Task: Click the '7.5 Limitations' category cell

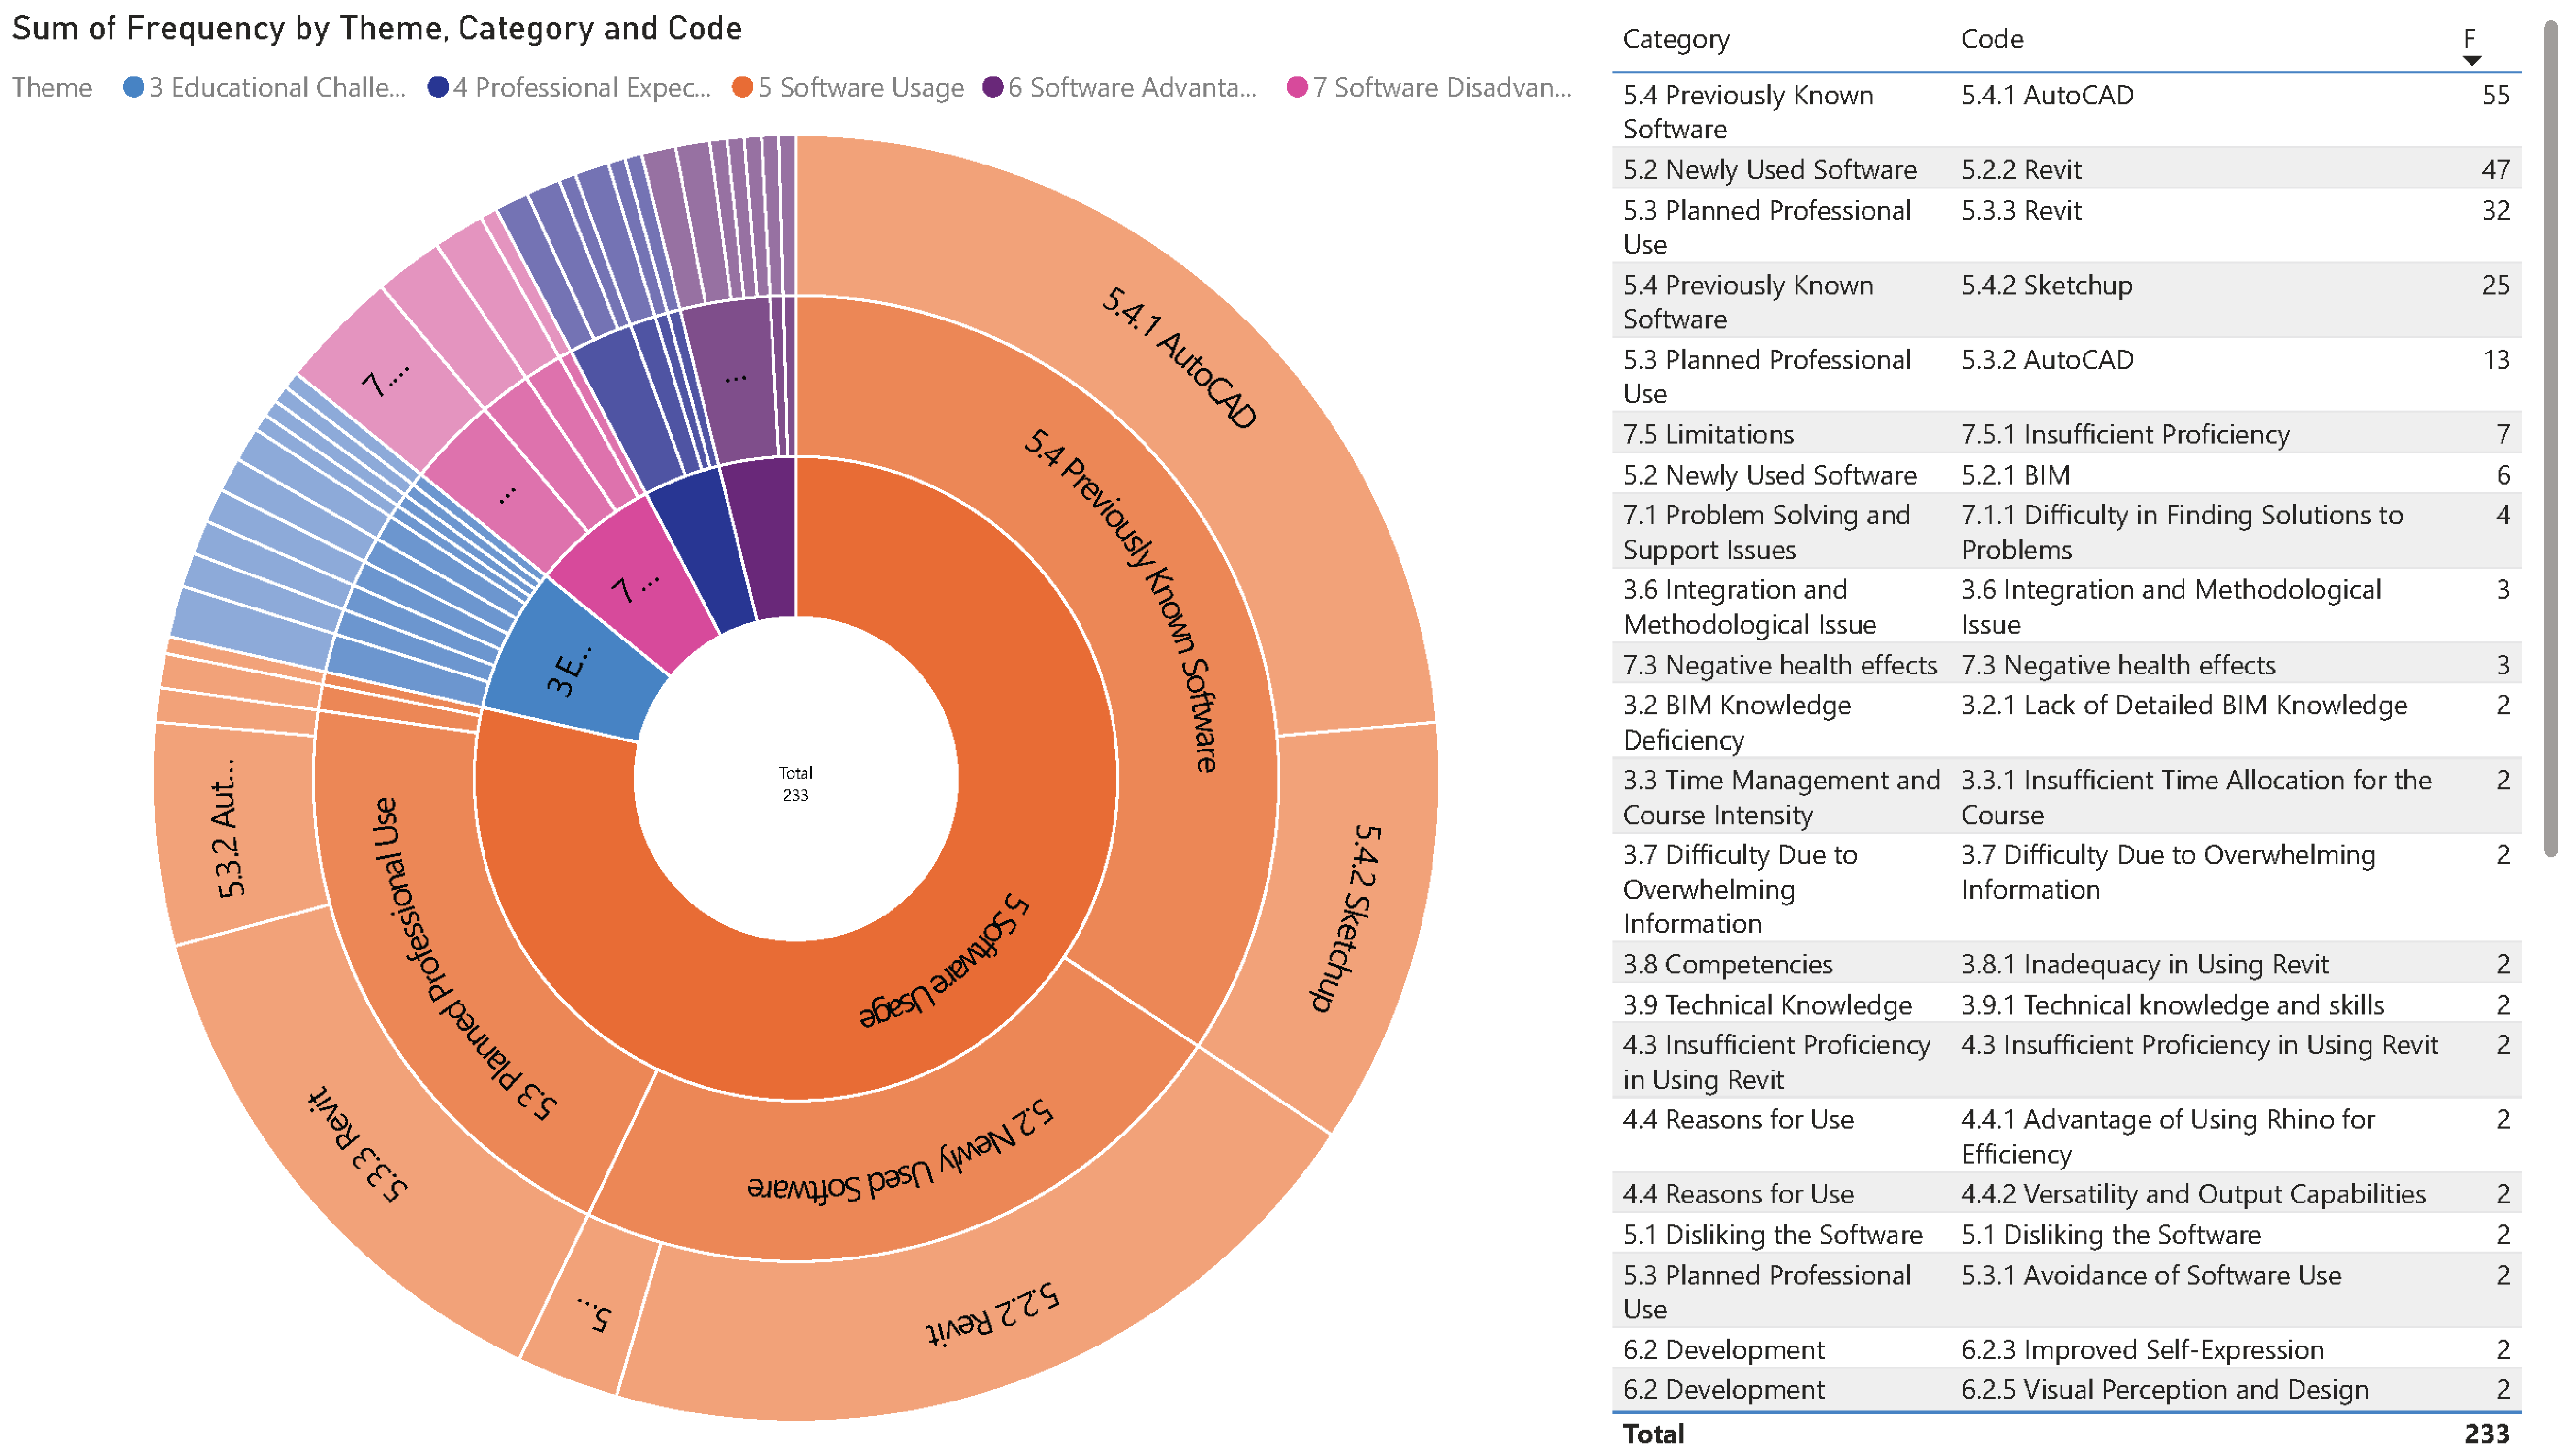Action: tap(1707, 435)
